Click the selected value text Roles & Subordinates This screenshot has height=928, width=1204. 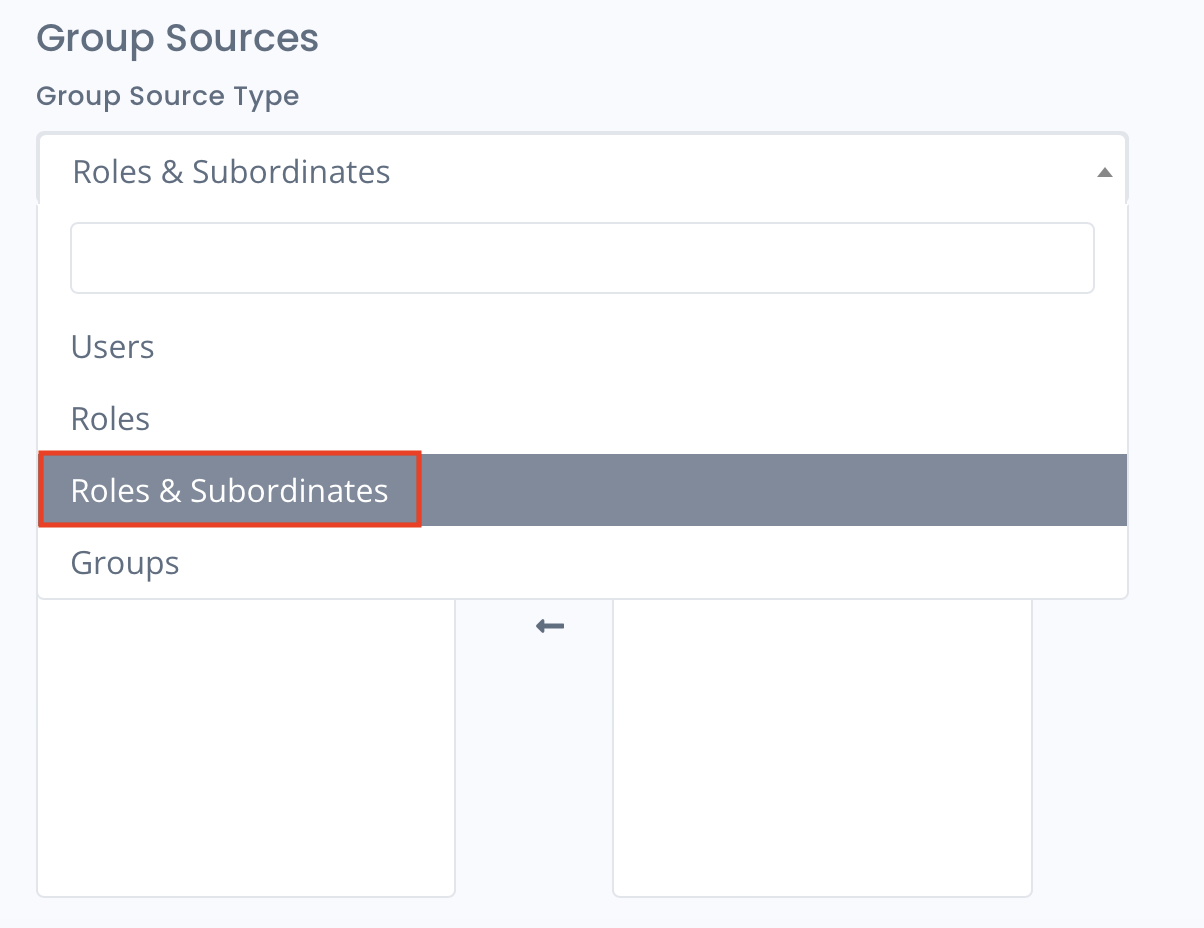(x=231, y=172)
